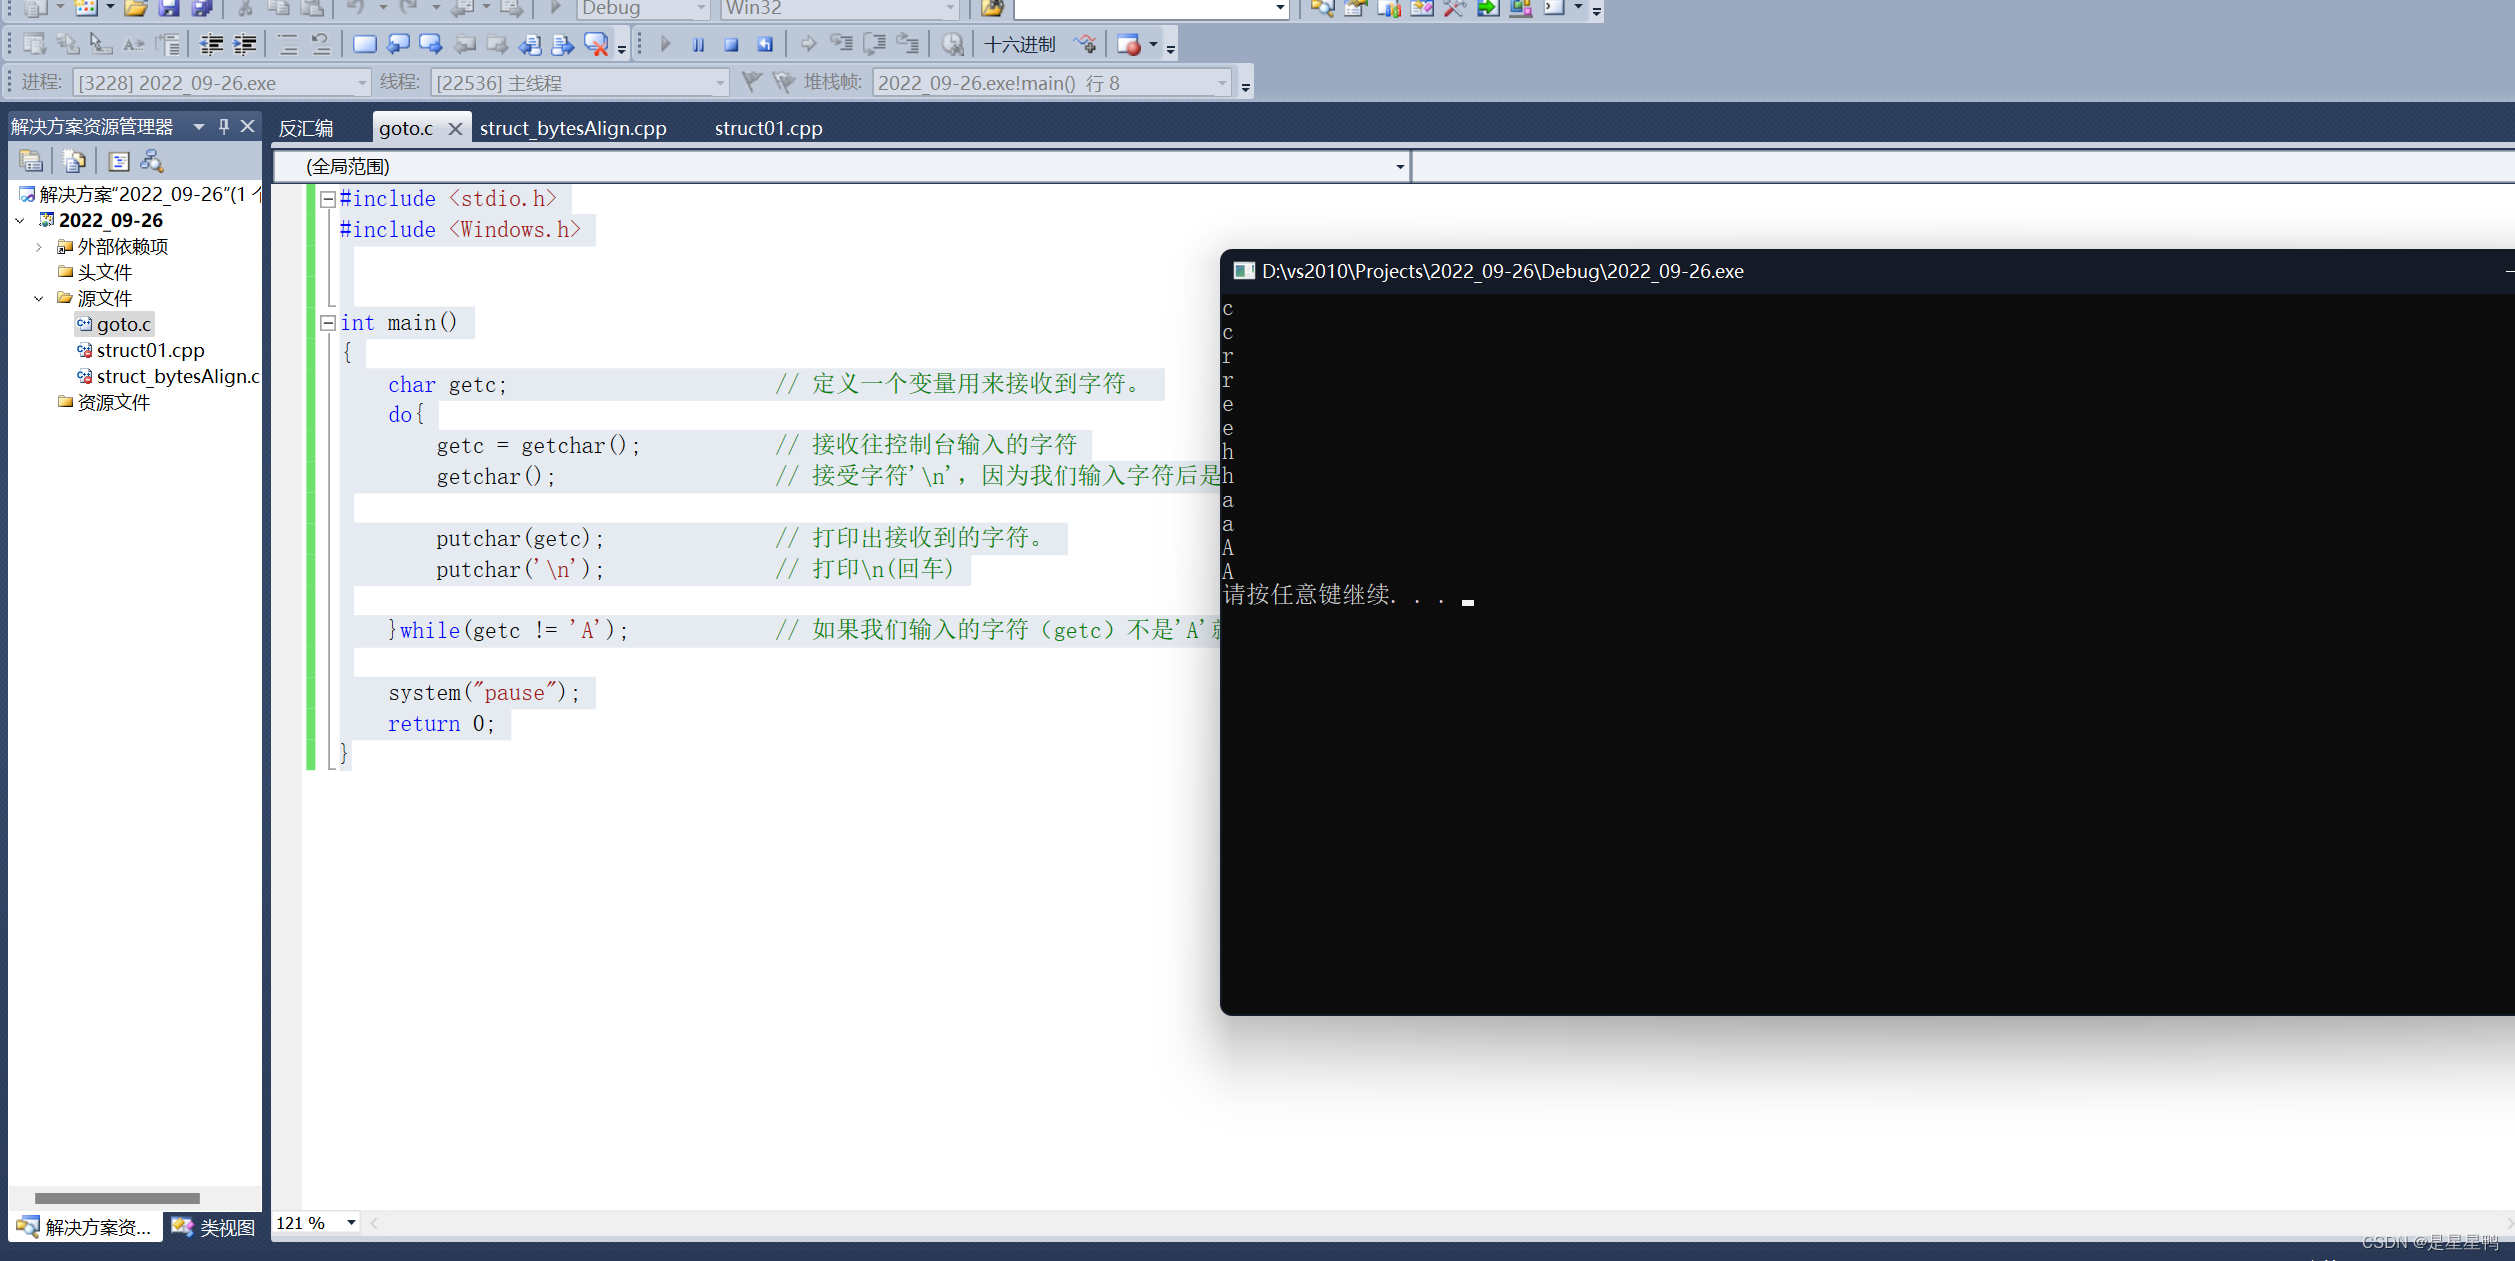
Task: Open the Win32 platform dropdown
Action: [948, 8]
